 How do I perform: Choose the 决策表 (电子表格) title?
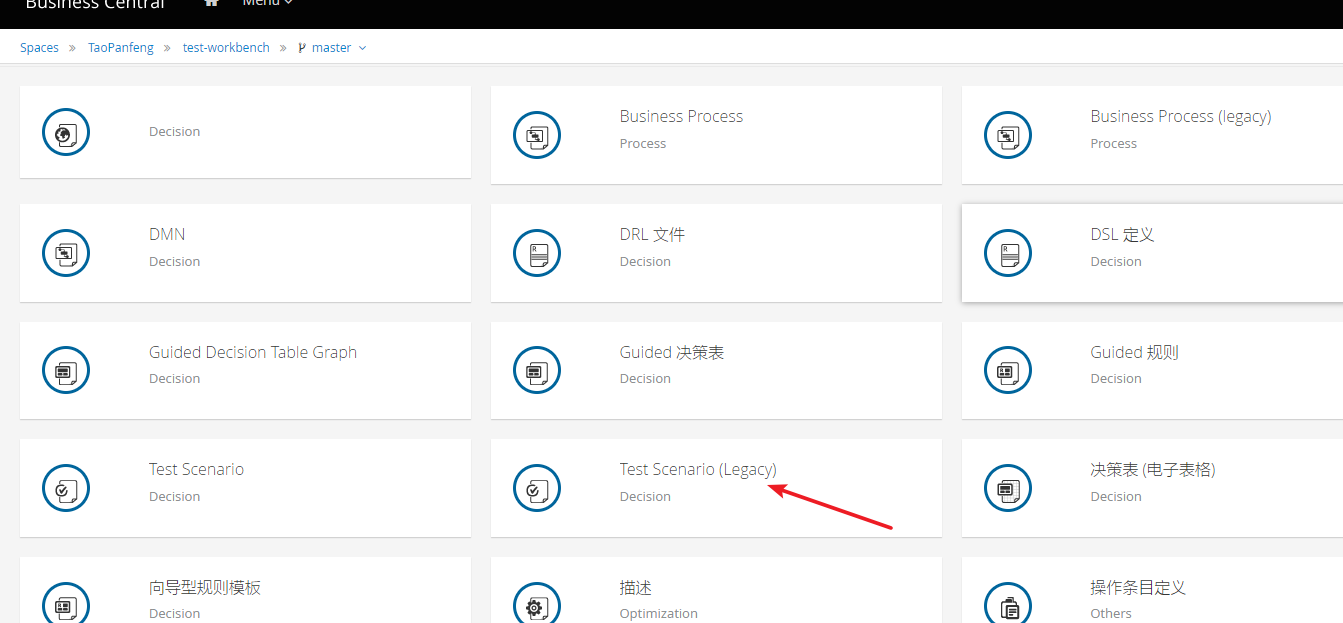[1153, 469]
